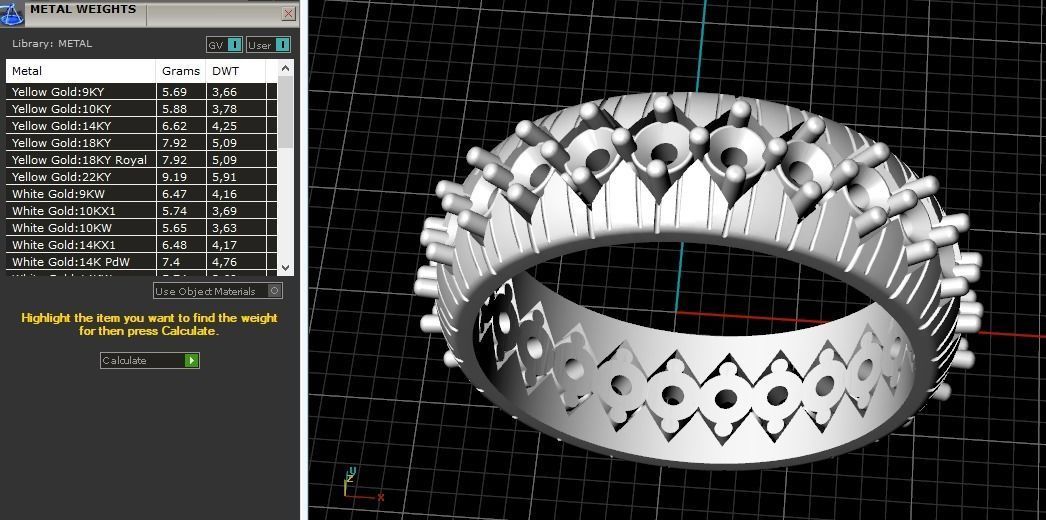
Task: Click the 5,91 DWT value
Action: tap(225, 177)
